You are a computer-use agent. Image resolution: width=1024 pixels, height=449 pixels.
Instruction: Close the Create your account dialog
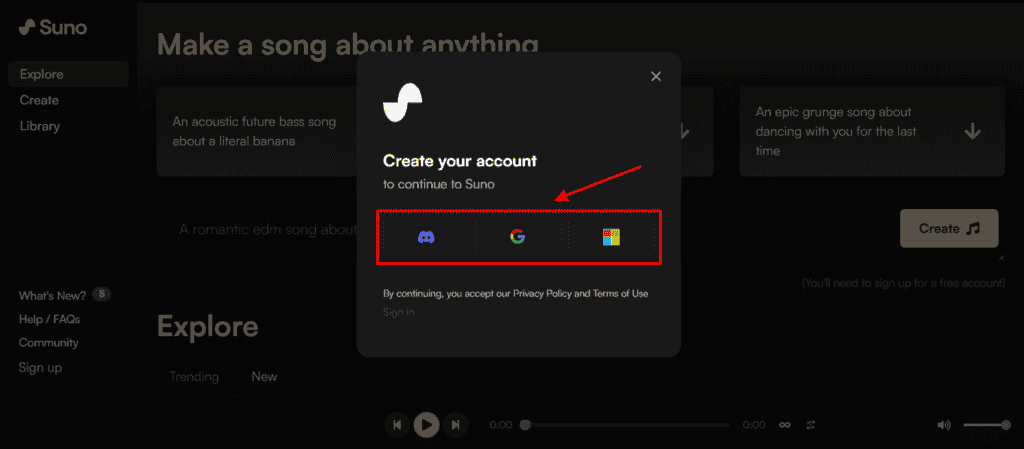point(656,76)
